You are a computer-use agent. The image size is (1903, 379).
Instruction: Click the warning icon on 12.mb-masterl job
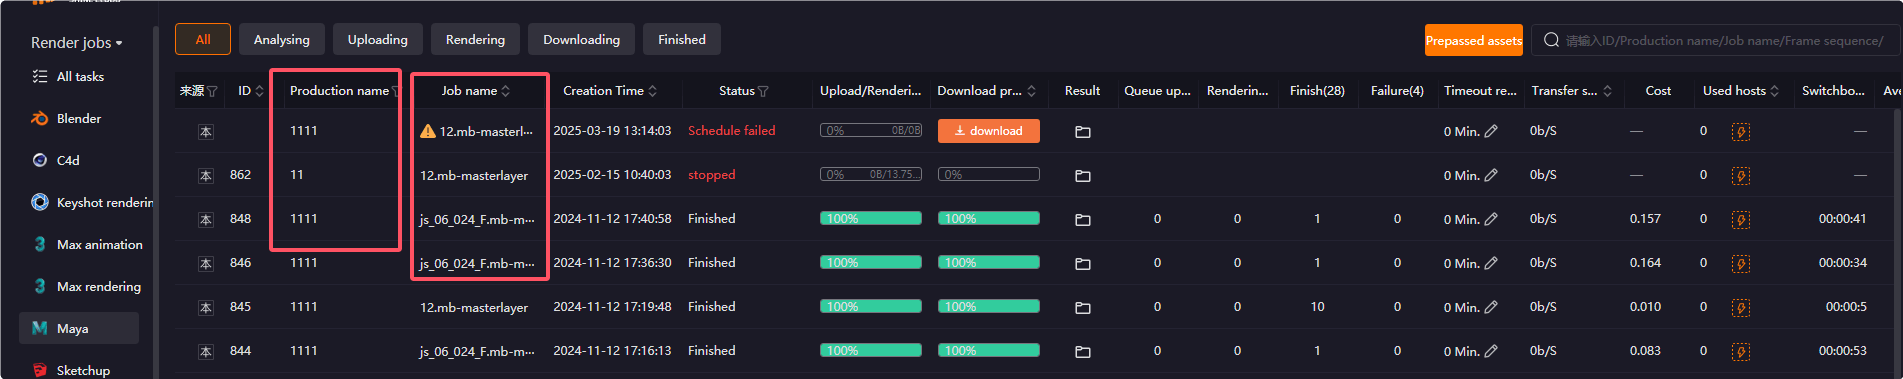coord(428,131)
